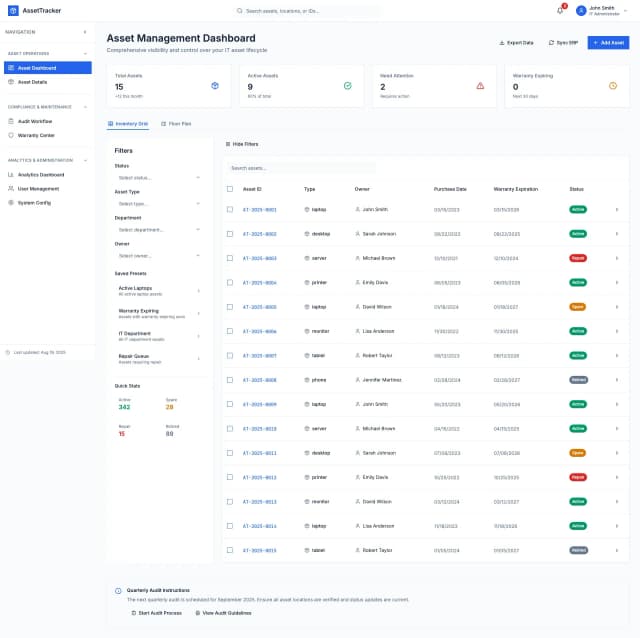Open the Asset Type filter dropdown
This screenshot has height=638, width=640.
(158, 203)
